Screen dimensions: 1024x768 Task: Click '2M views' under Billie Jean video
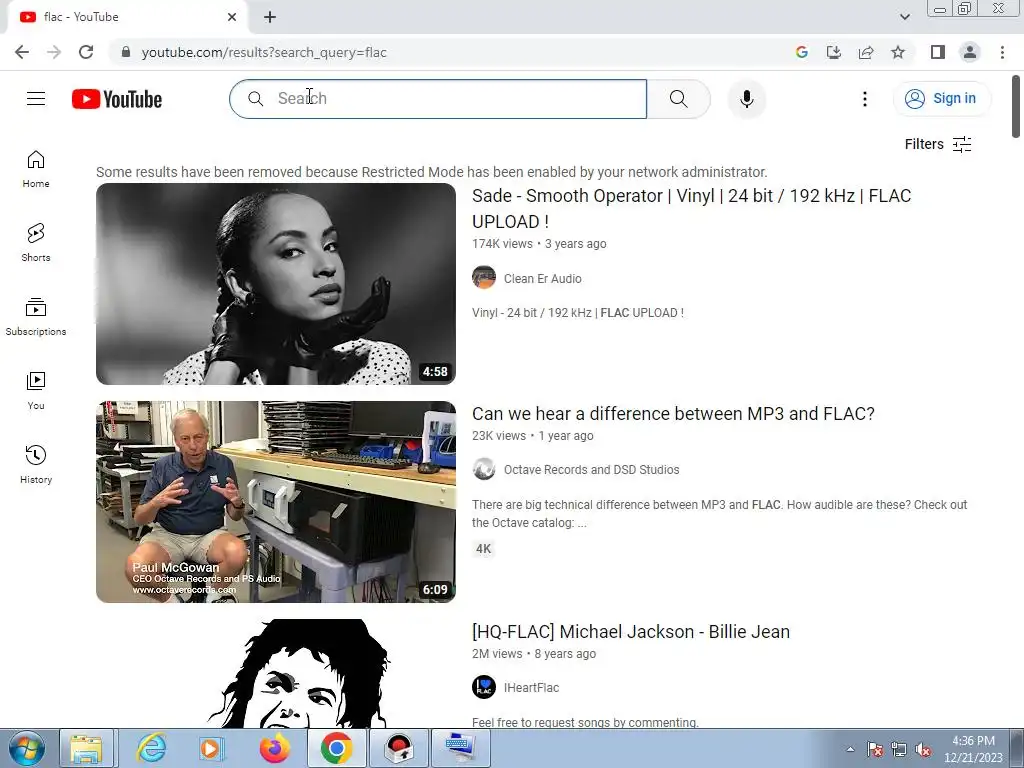[497, 654]
